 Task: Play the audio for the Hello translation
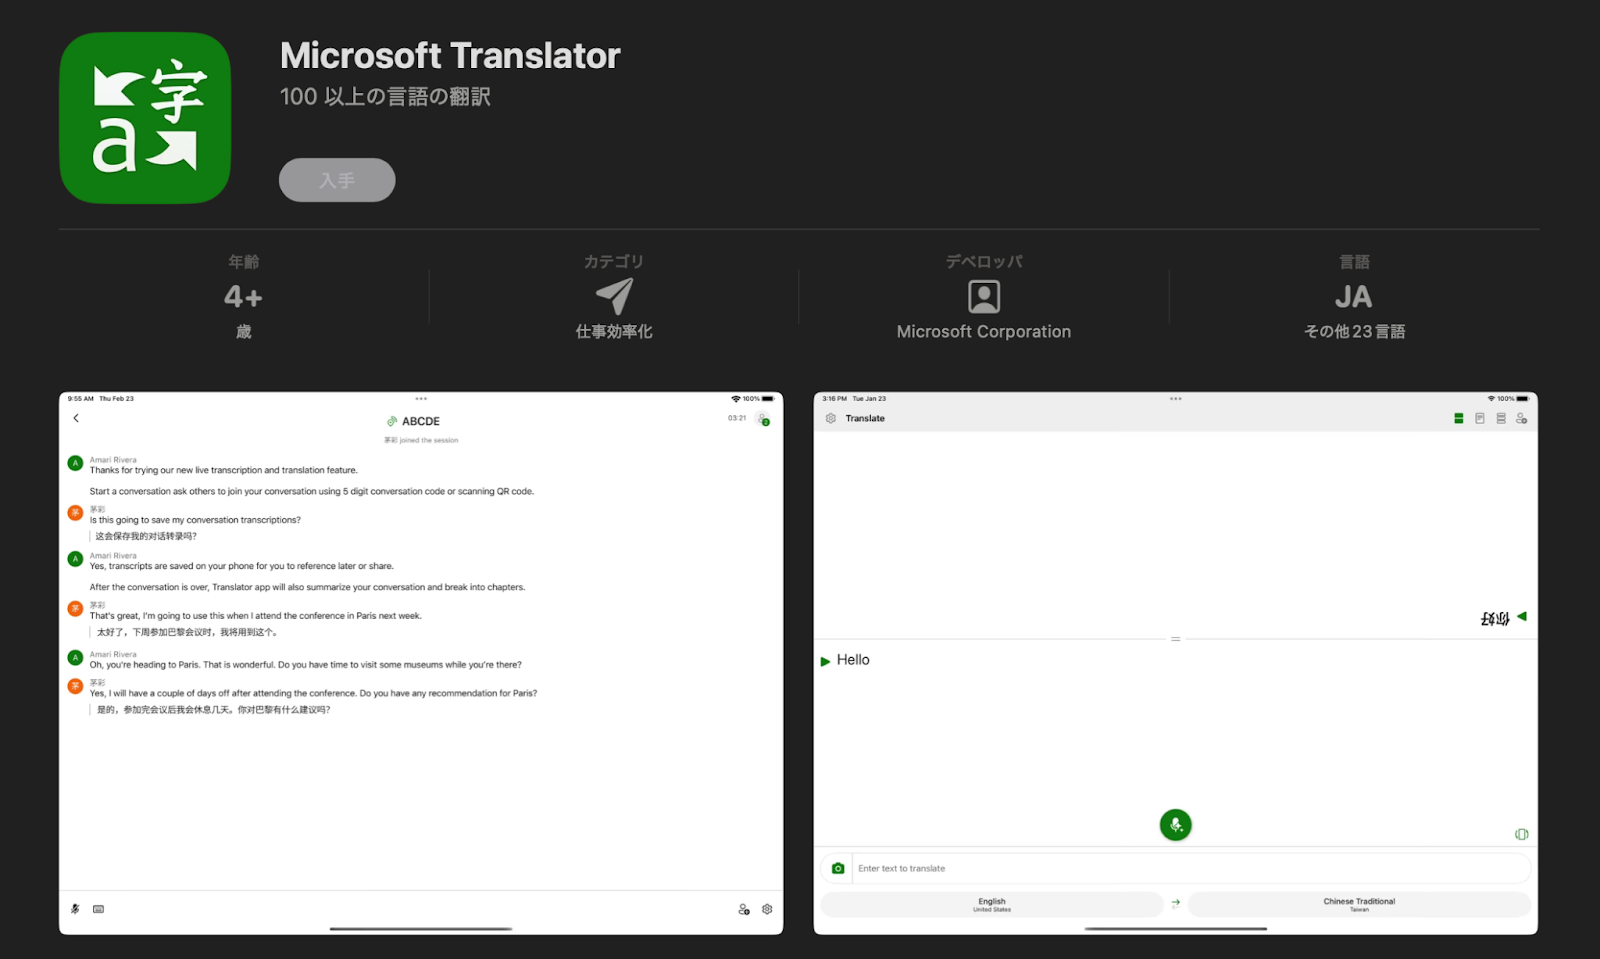pos(825,660)
